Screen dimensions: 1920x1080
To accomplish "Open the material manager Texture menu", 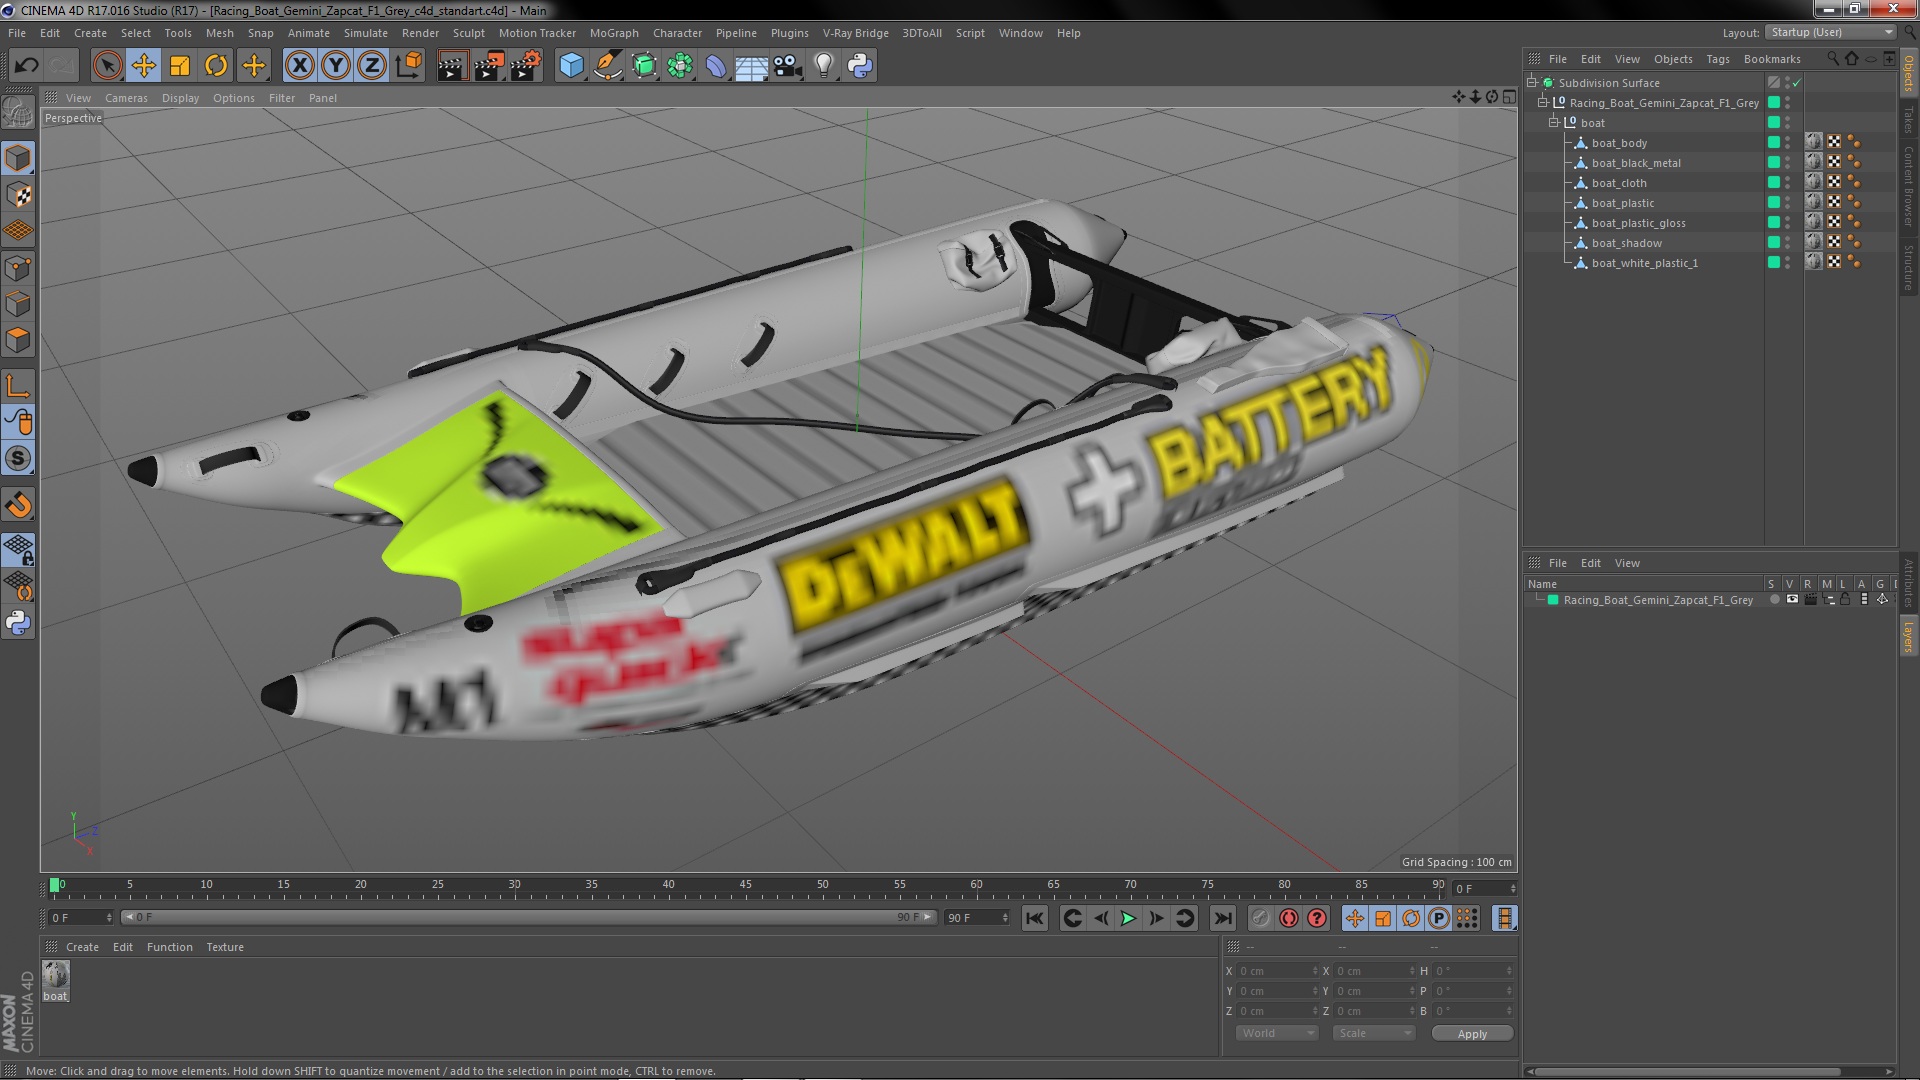I will tap(225, 947).
